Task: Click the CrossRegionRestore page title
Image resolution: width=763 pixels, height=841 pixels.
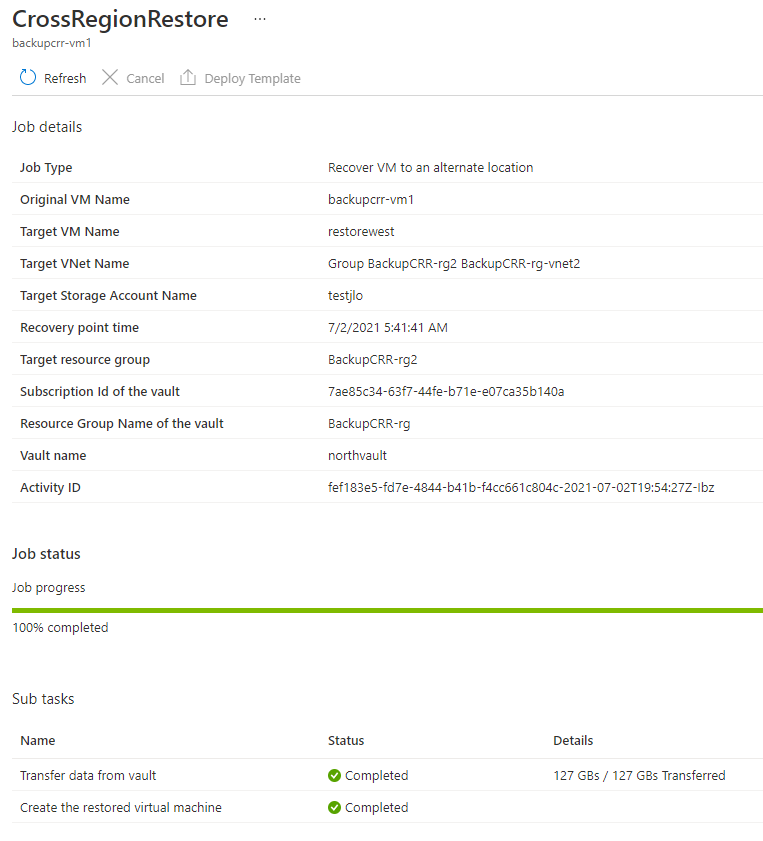Action: coord(121,19)
